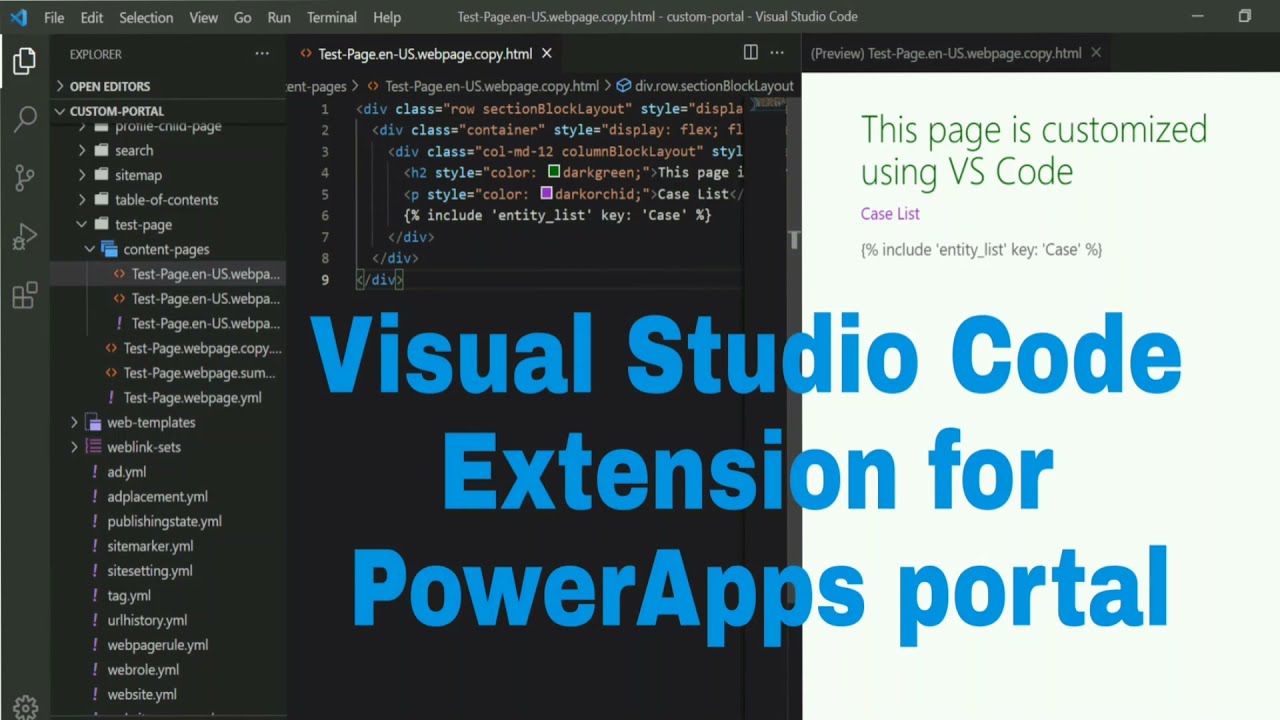Open the Extensions view
The height and width of the screenshot is (720, 1280).
(x=25, y=295)
